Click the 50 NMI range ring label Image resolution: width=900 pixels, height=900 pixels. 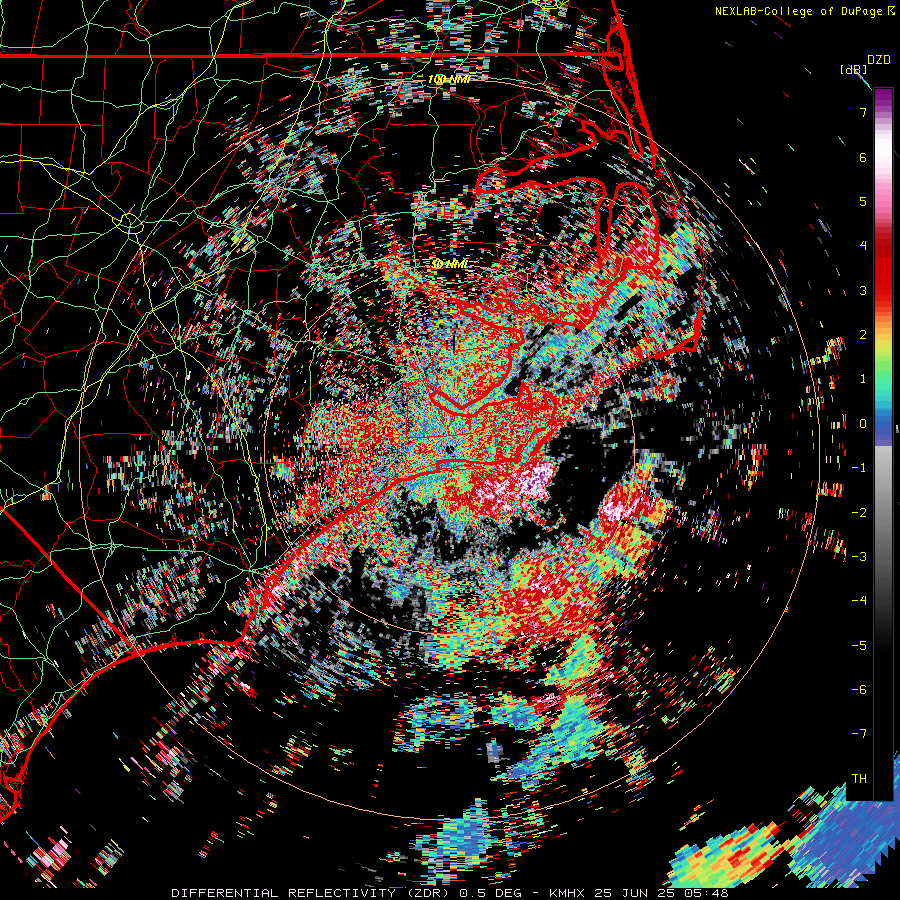(x=449, y=264)
